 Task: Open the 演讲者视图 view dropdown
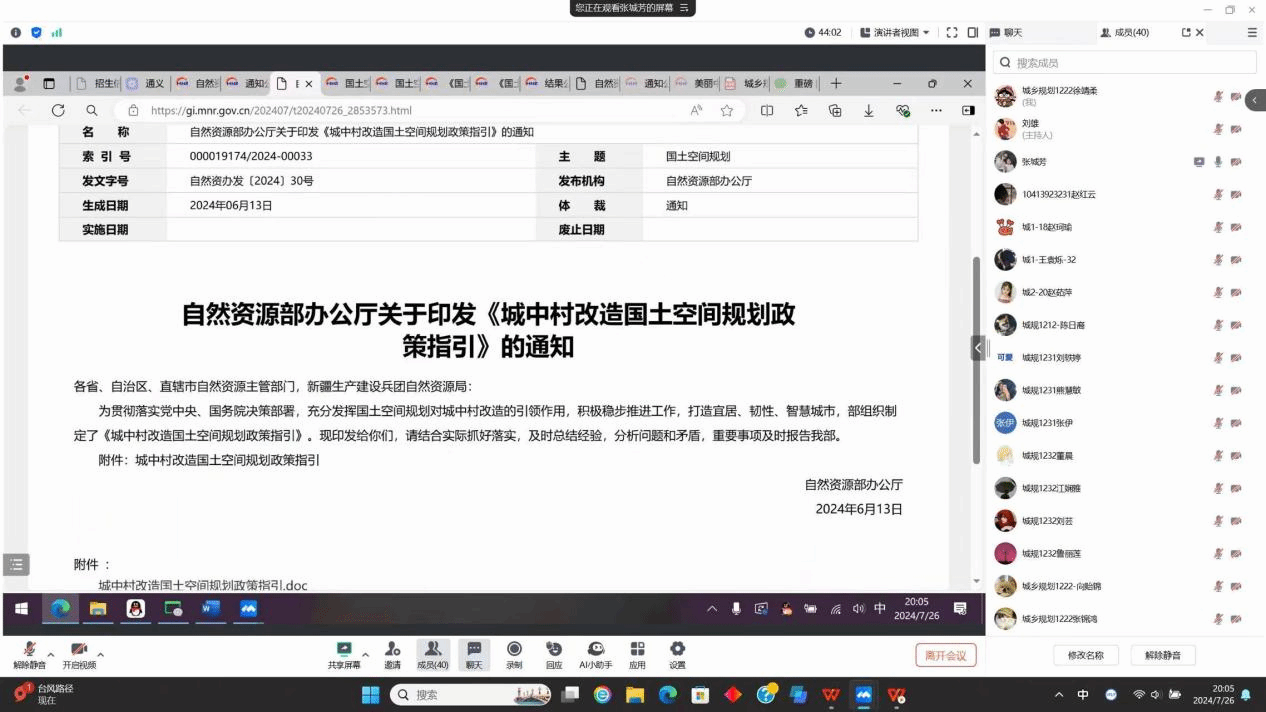coord(895,33)
